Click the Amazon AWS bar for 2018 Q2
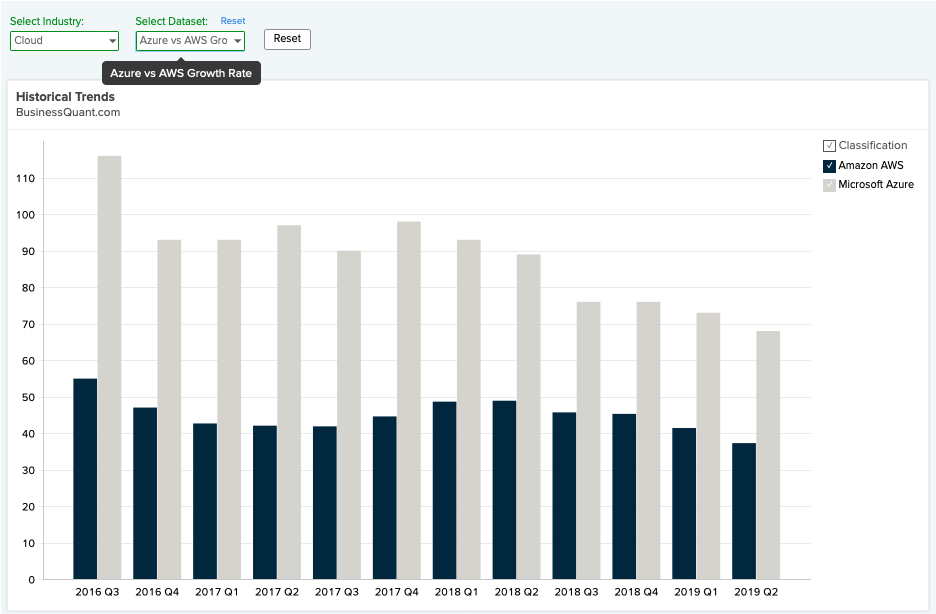 [504, 490]
